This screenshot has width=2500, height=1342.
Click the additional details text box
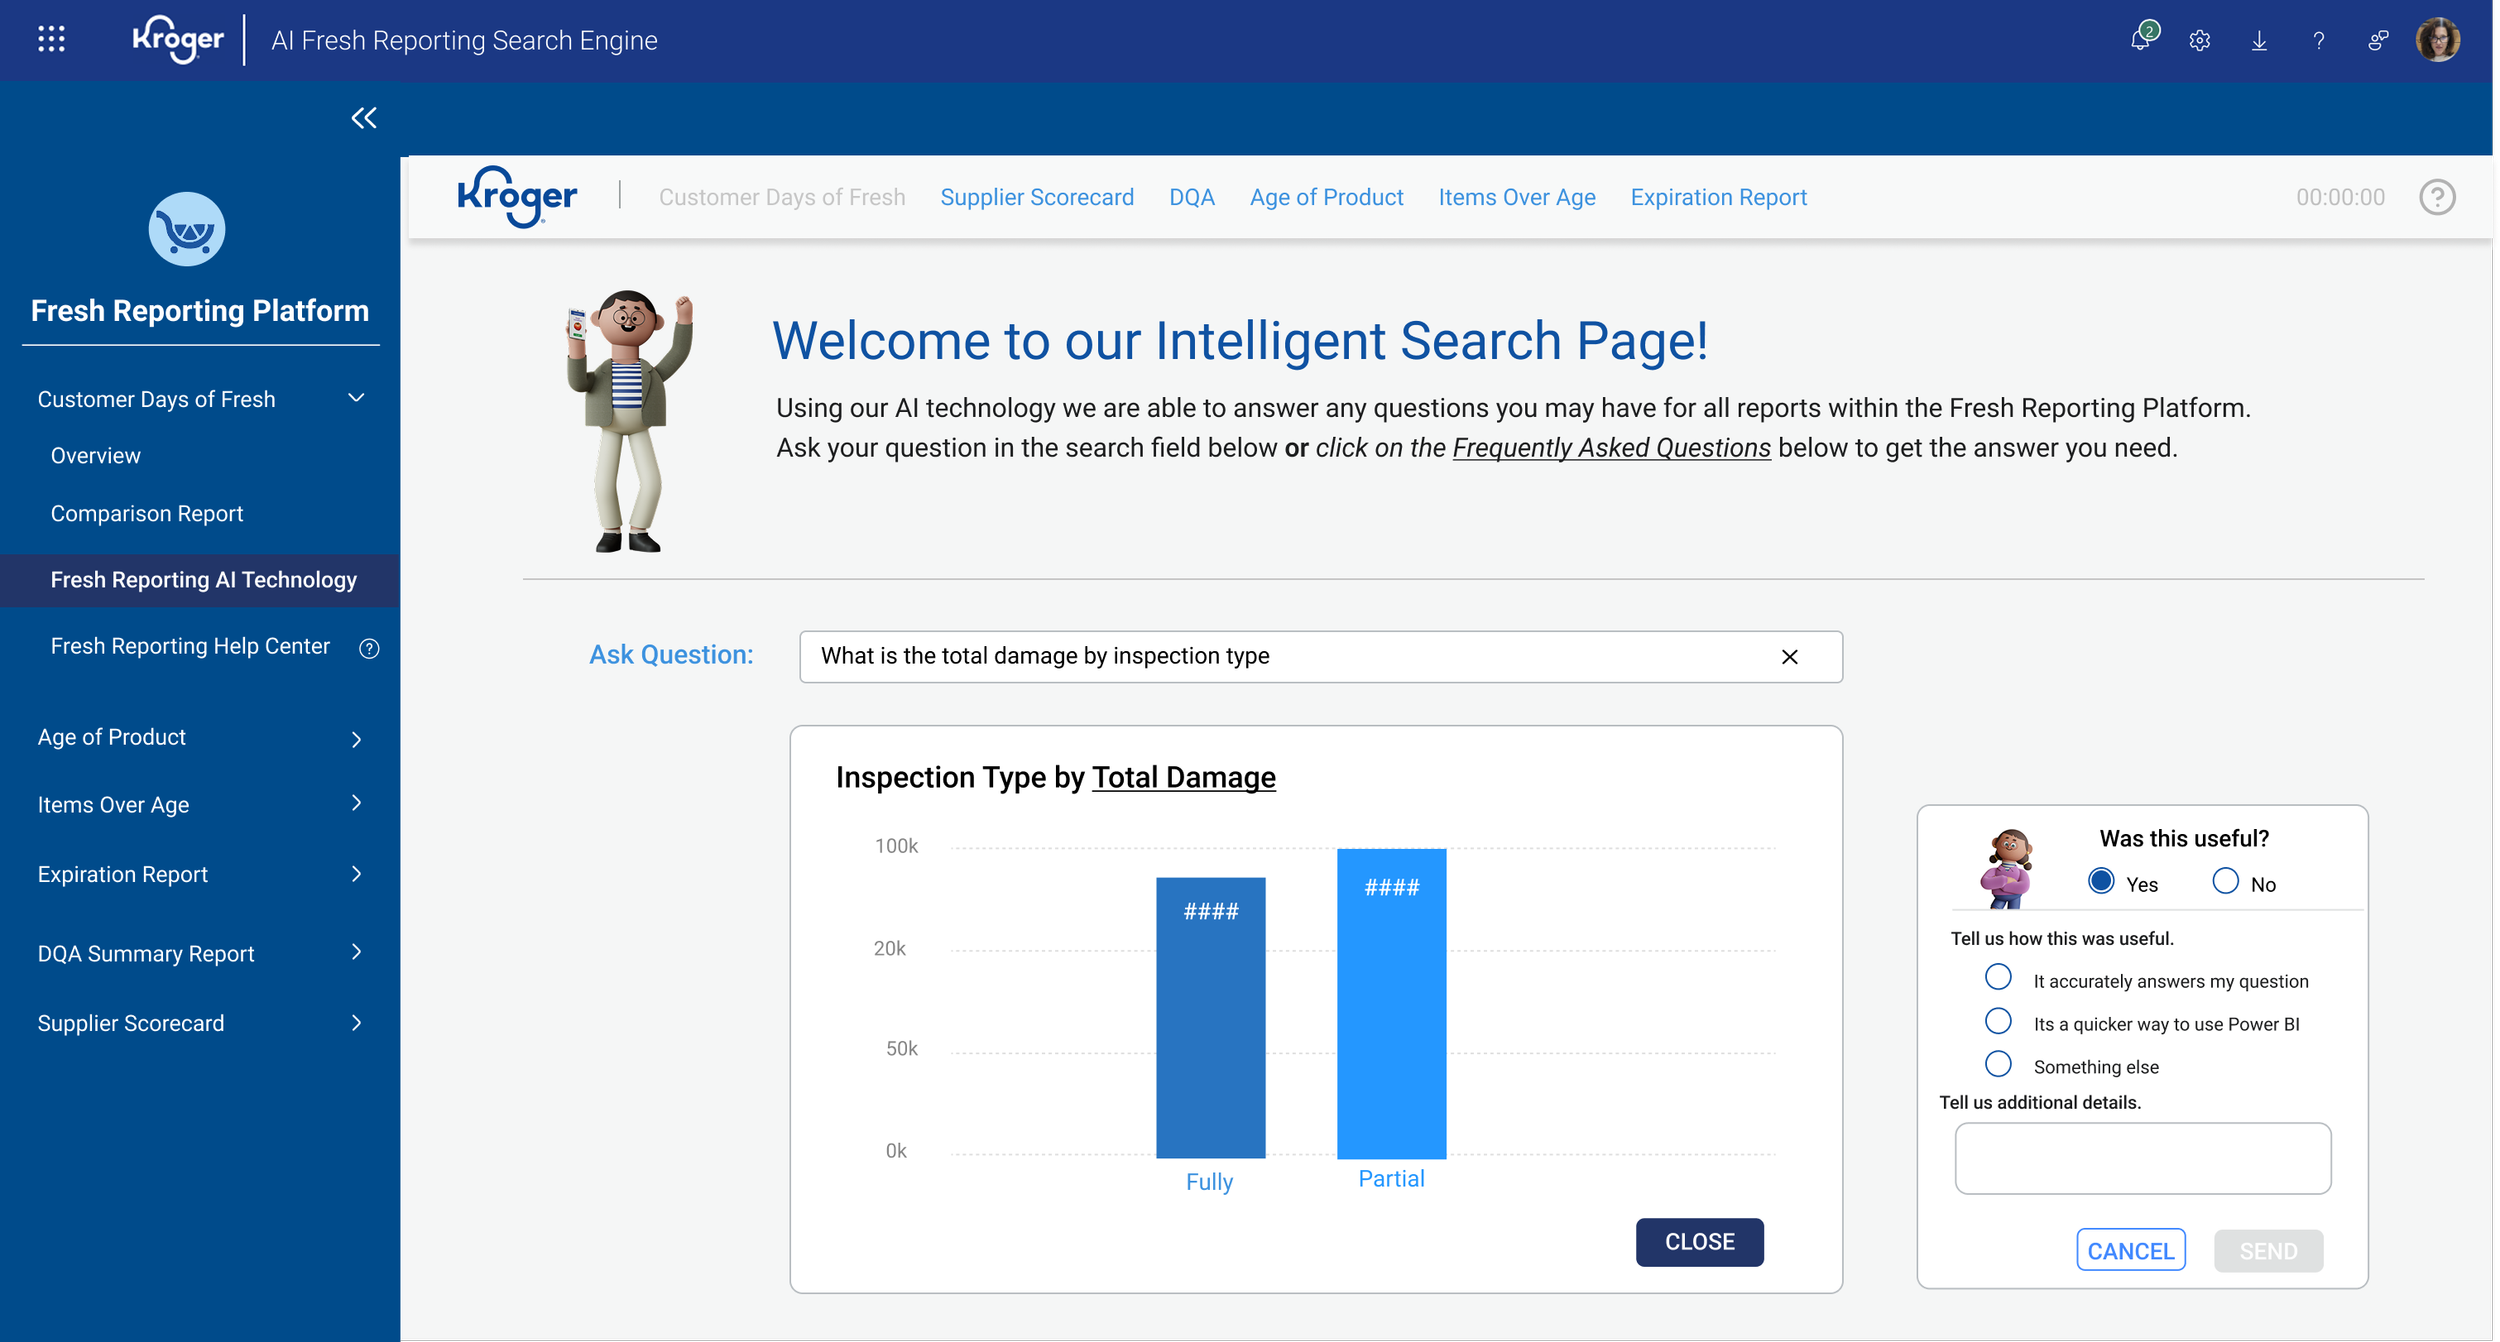2142,1158
